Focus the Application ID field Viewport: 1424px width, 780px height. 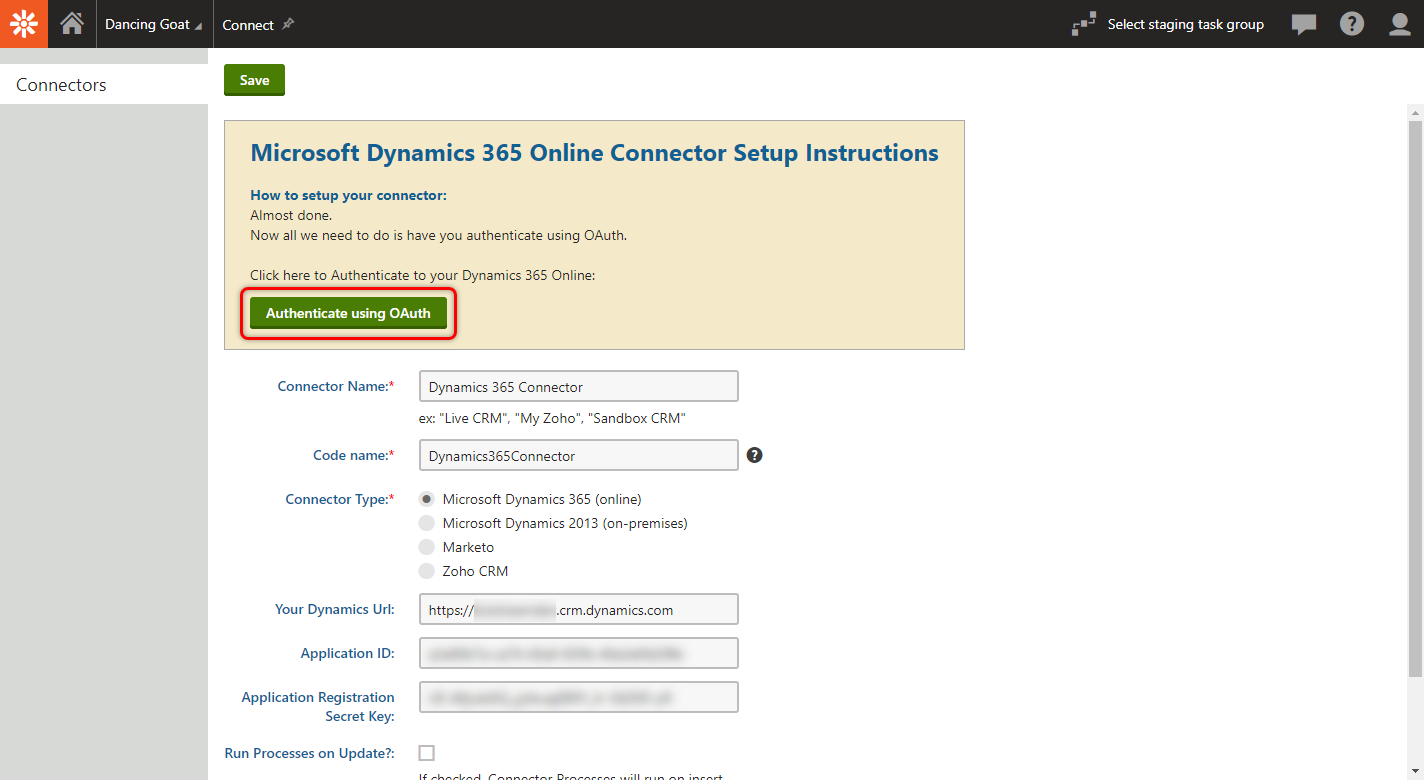[x=578, y=653]
